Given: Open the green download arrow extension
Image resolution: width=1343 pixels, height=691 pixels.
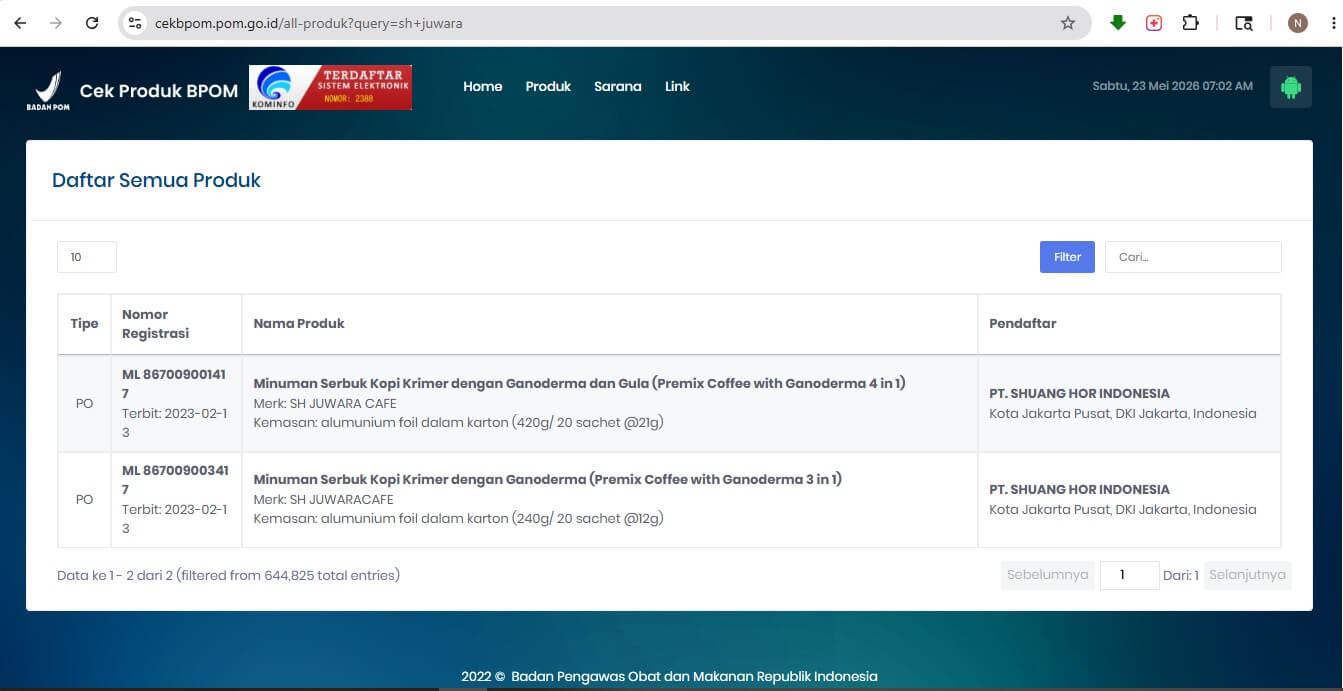Looking at the screenshot, I should coord(1118,23).
